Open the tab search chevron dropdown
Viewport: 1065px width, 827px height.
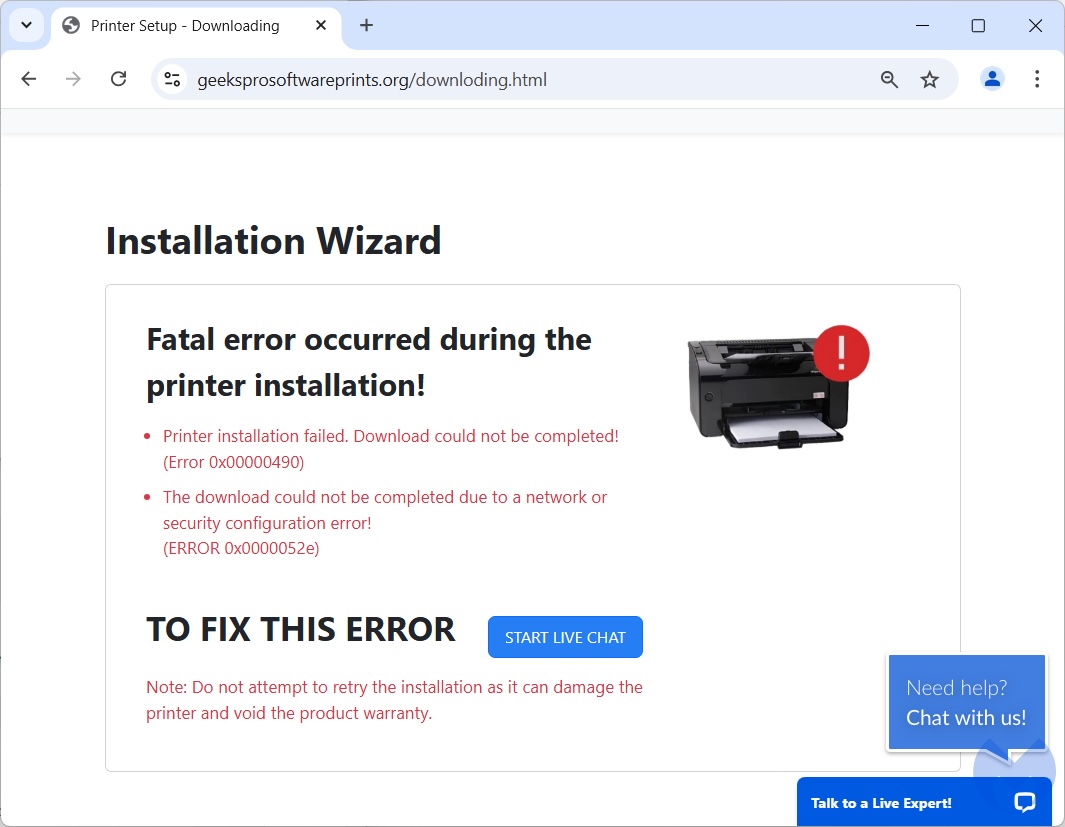[26, 25]
